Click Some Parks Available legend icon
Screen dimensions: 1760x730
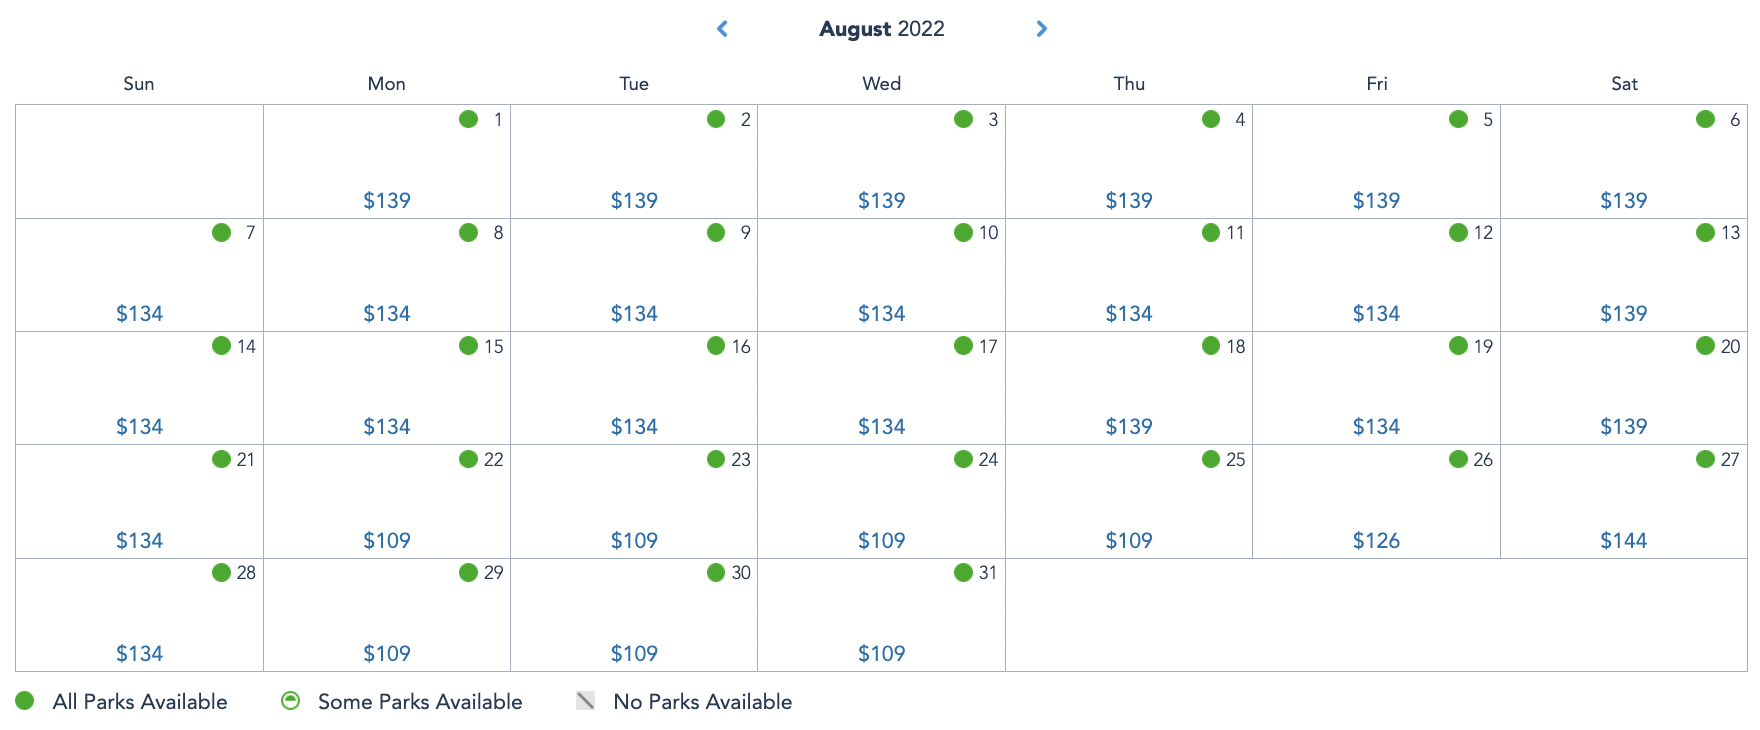(290, 701)
